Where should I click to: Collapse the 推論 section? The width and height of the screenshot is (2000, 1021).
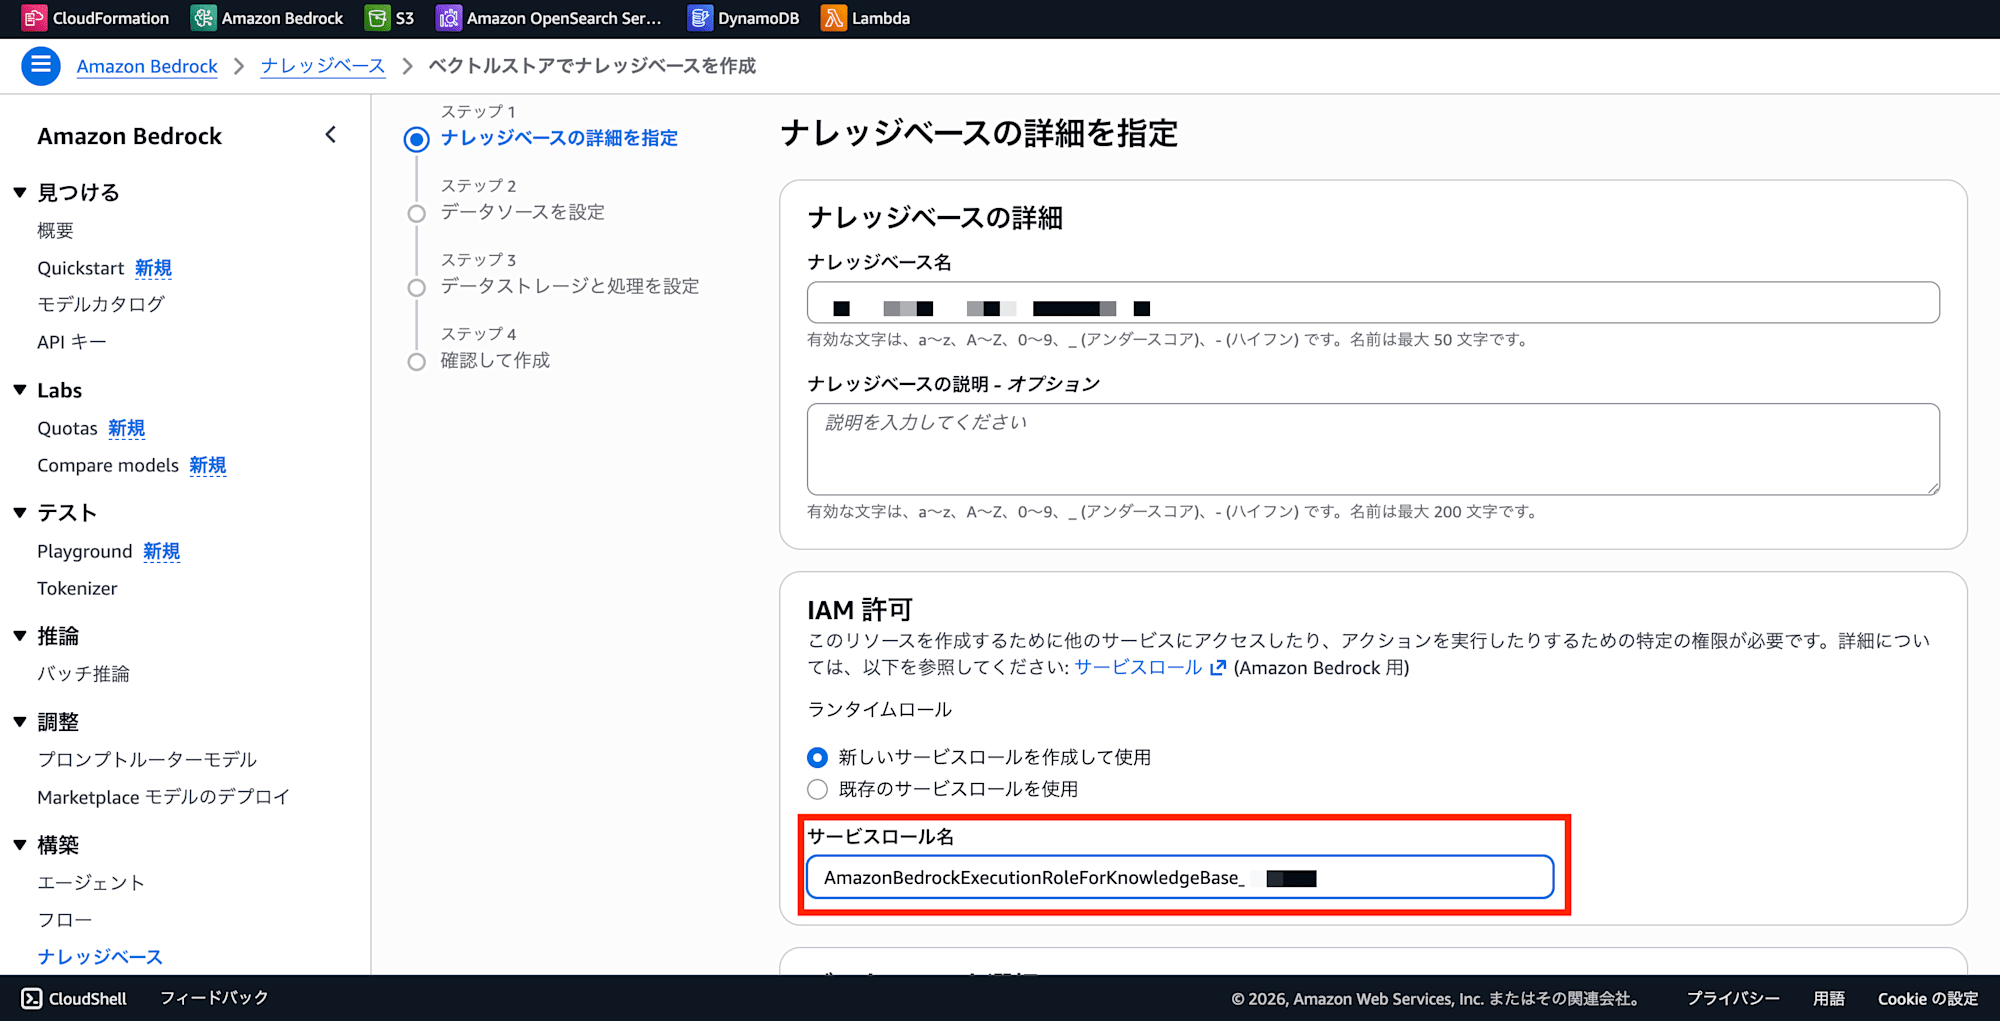(x=20, y=636)
